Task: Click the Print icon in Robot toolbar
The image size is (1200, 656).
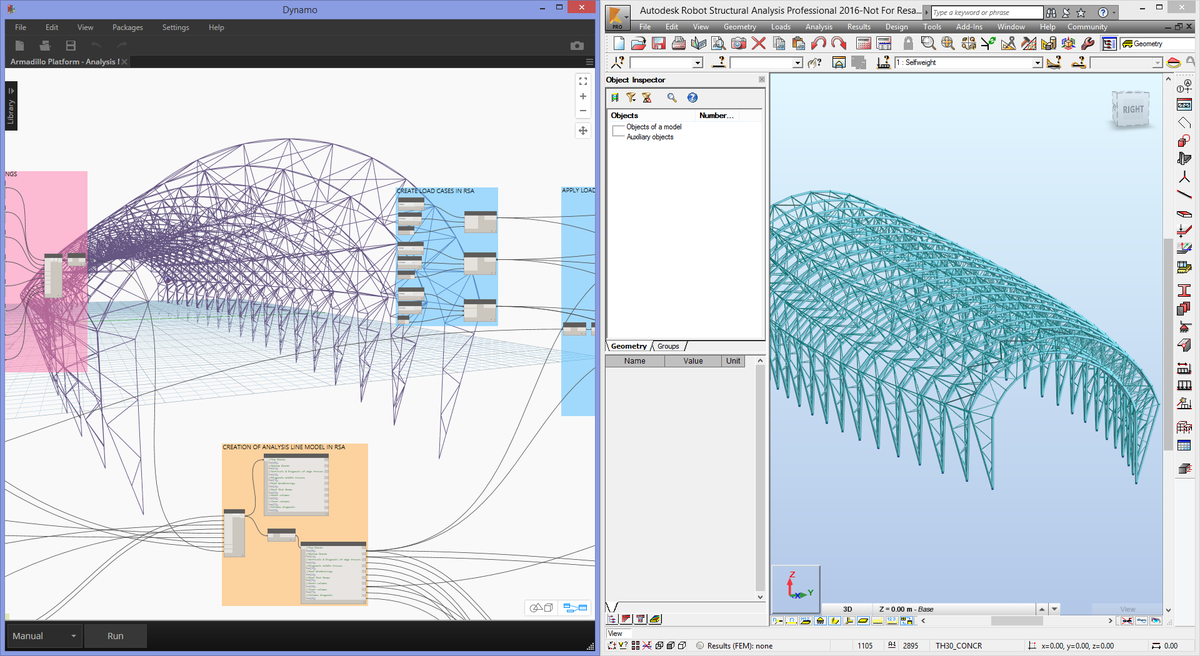Action: [679, 44]
